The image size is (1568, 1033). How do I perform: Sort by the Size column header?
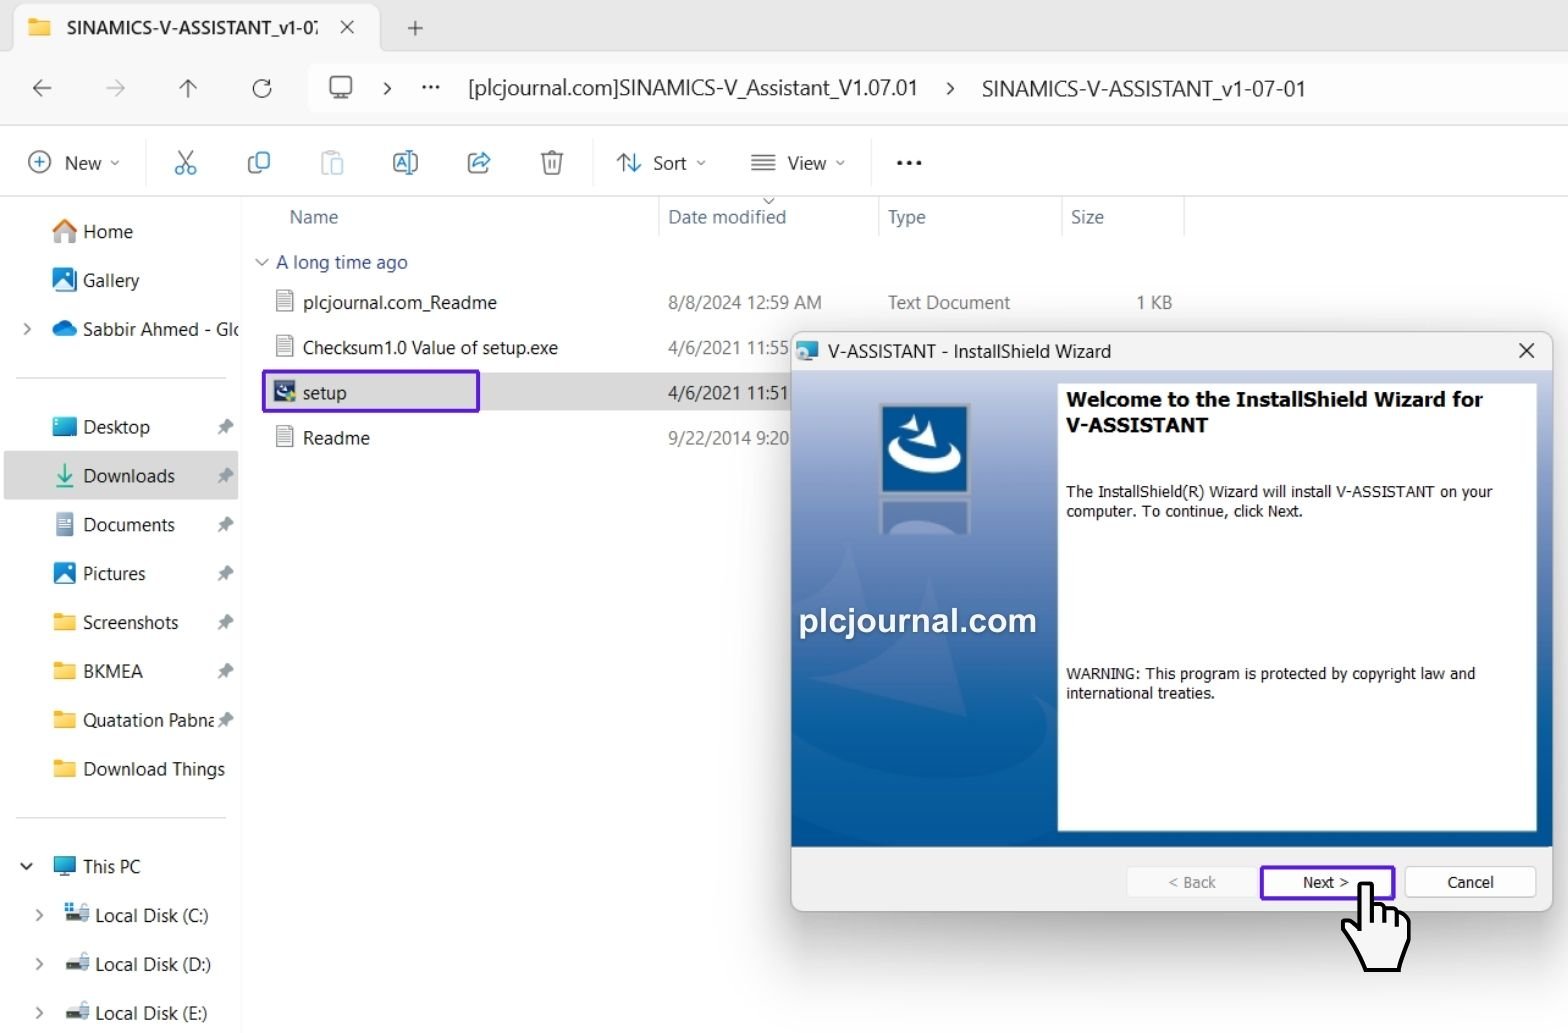pos(1087,217)
